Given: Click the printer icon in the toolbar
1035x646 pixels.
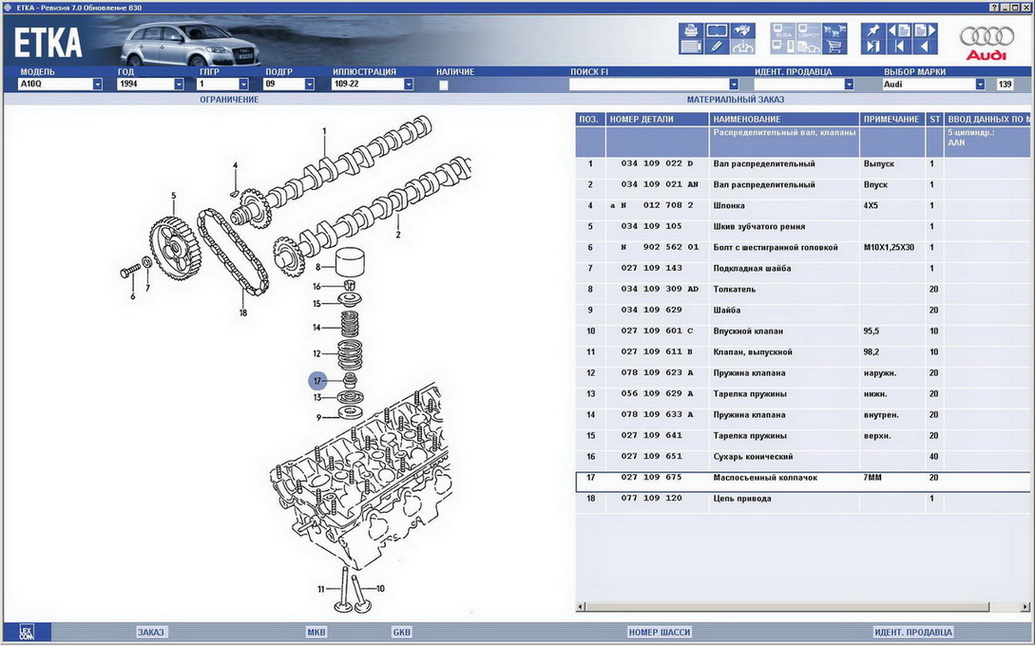Looking at the screenshot, I should pos(691,30).
